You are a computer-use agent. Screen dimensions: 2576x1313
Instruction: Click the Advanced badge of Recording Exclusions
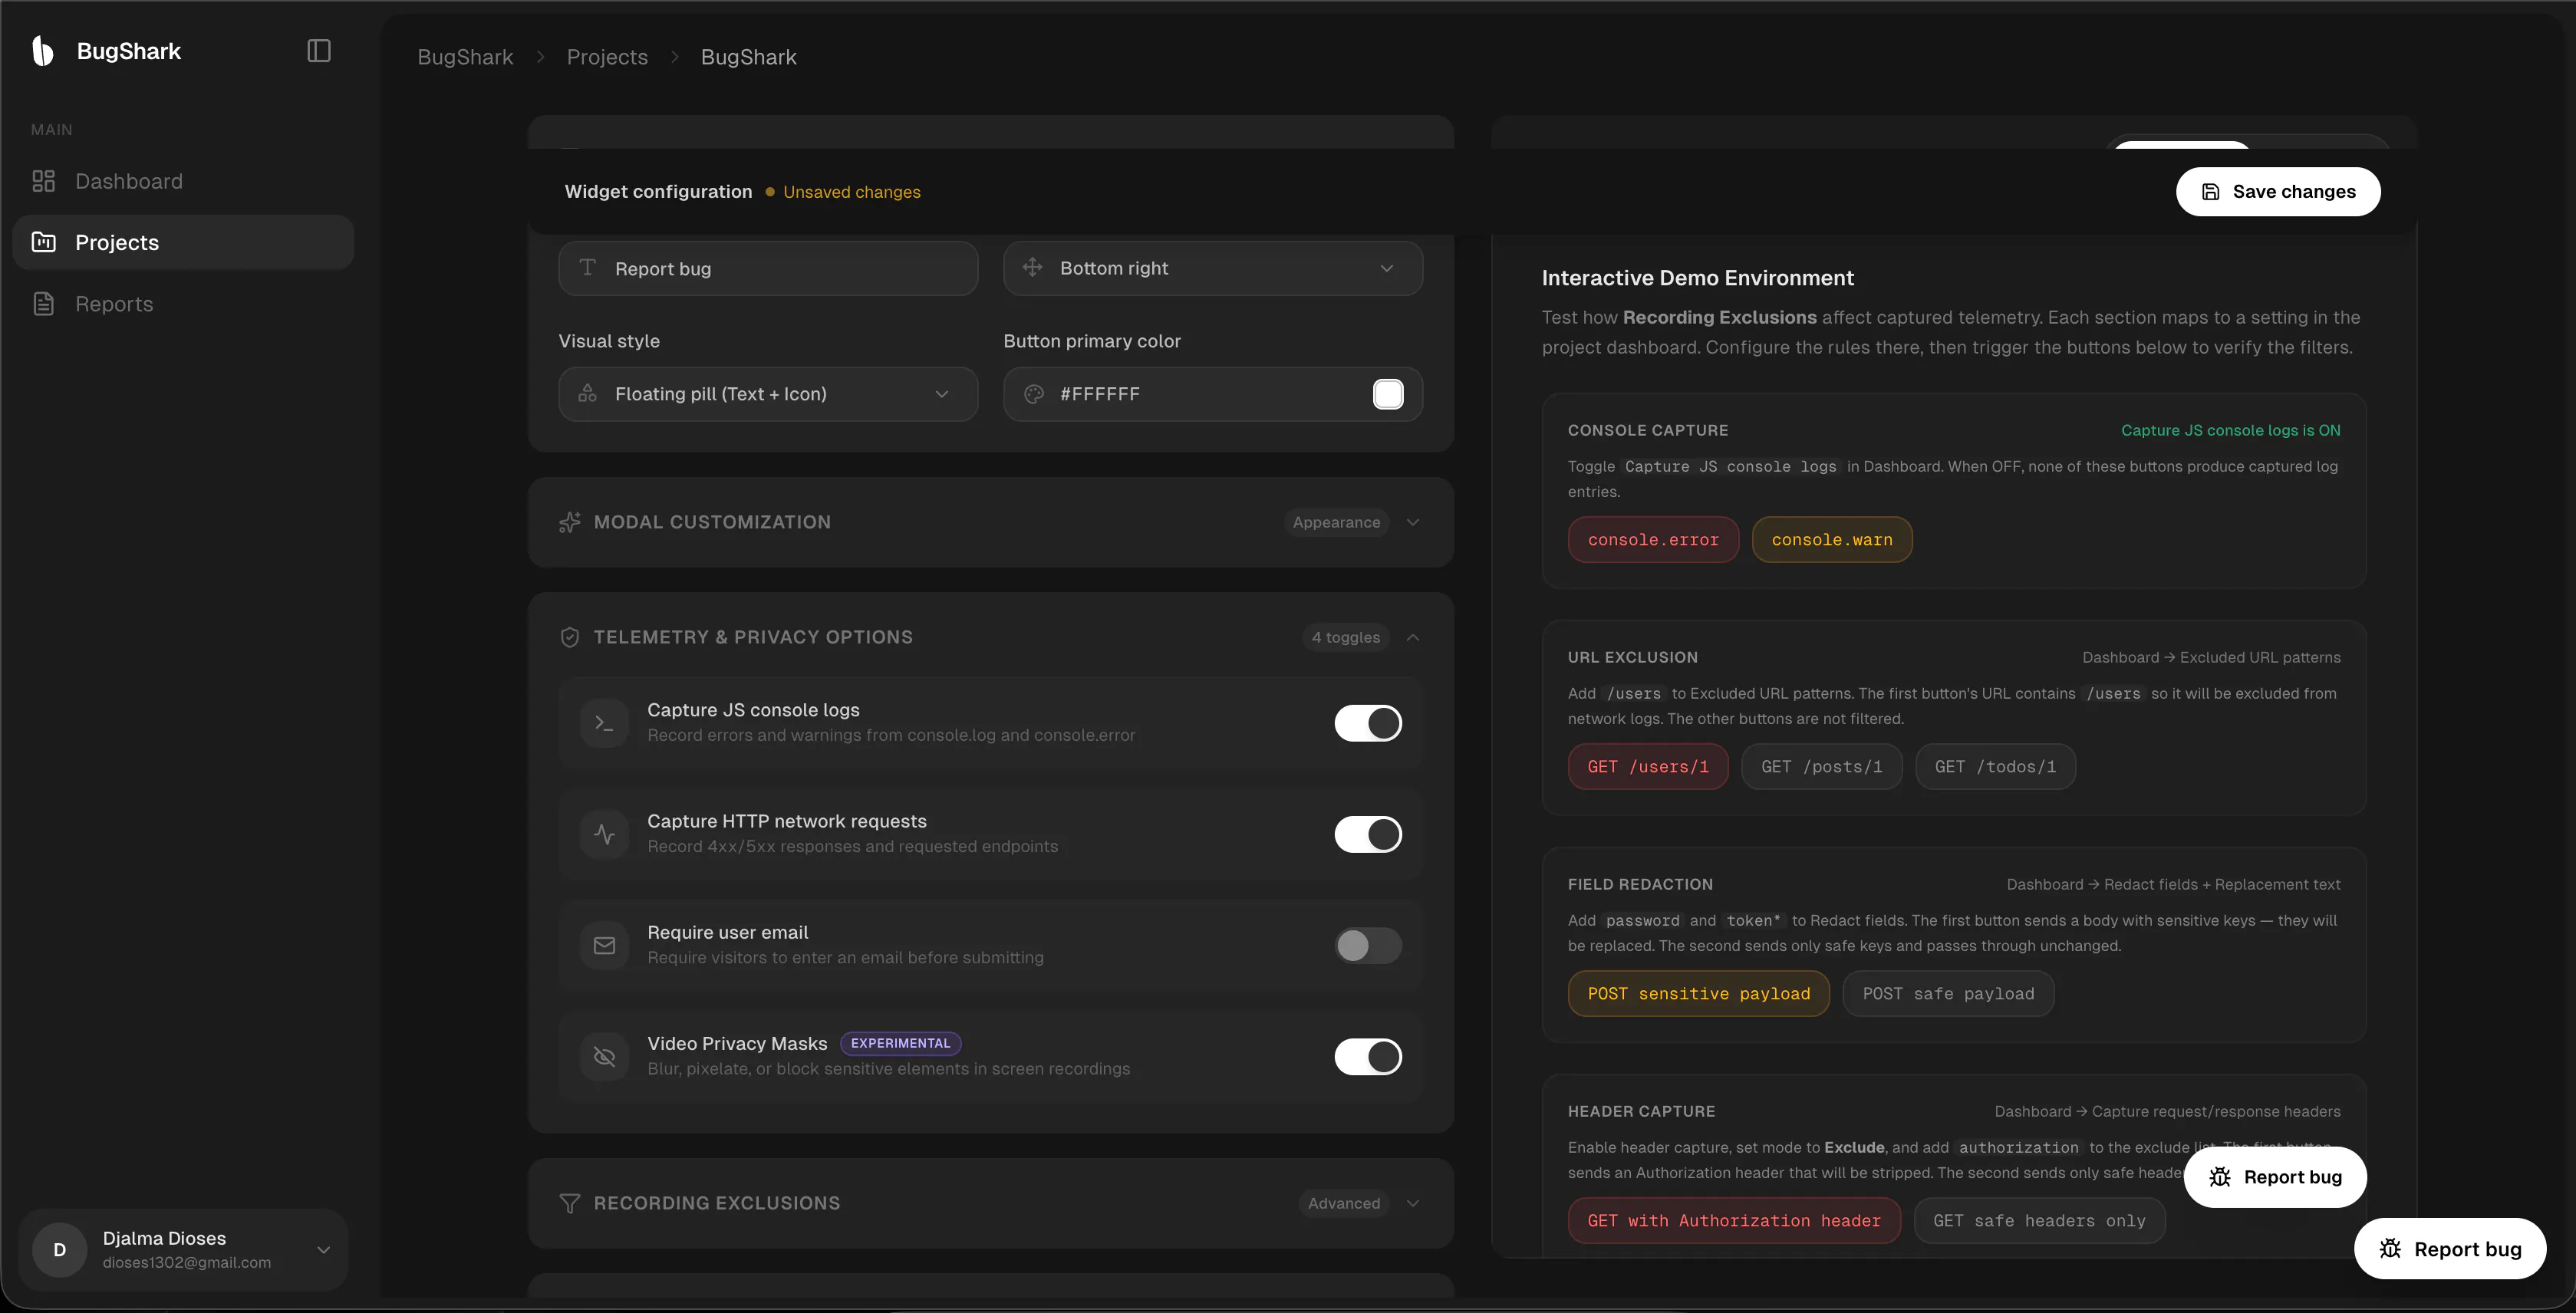click(1344, 1203)
